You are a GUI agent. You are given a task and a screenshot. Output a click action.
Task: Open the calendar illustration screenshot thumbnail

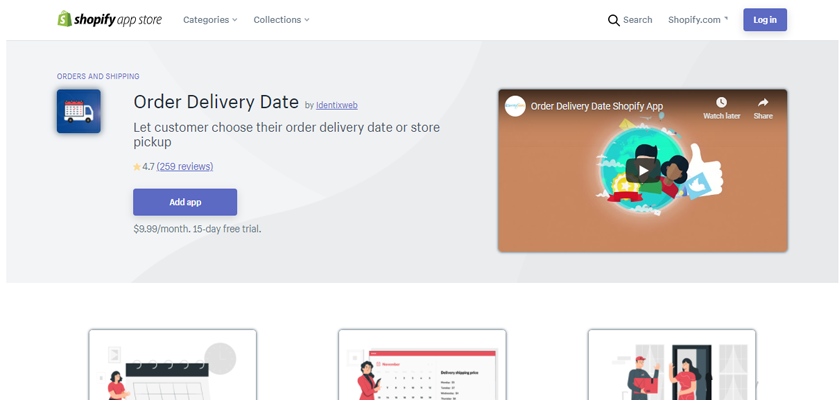172,365
